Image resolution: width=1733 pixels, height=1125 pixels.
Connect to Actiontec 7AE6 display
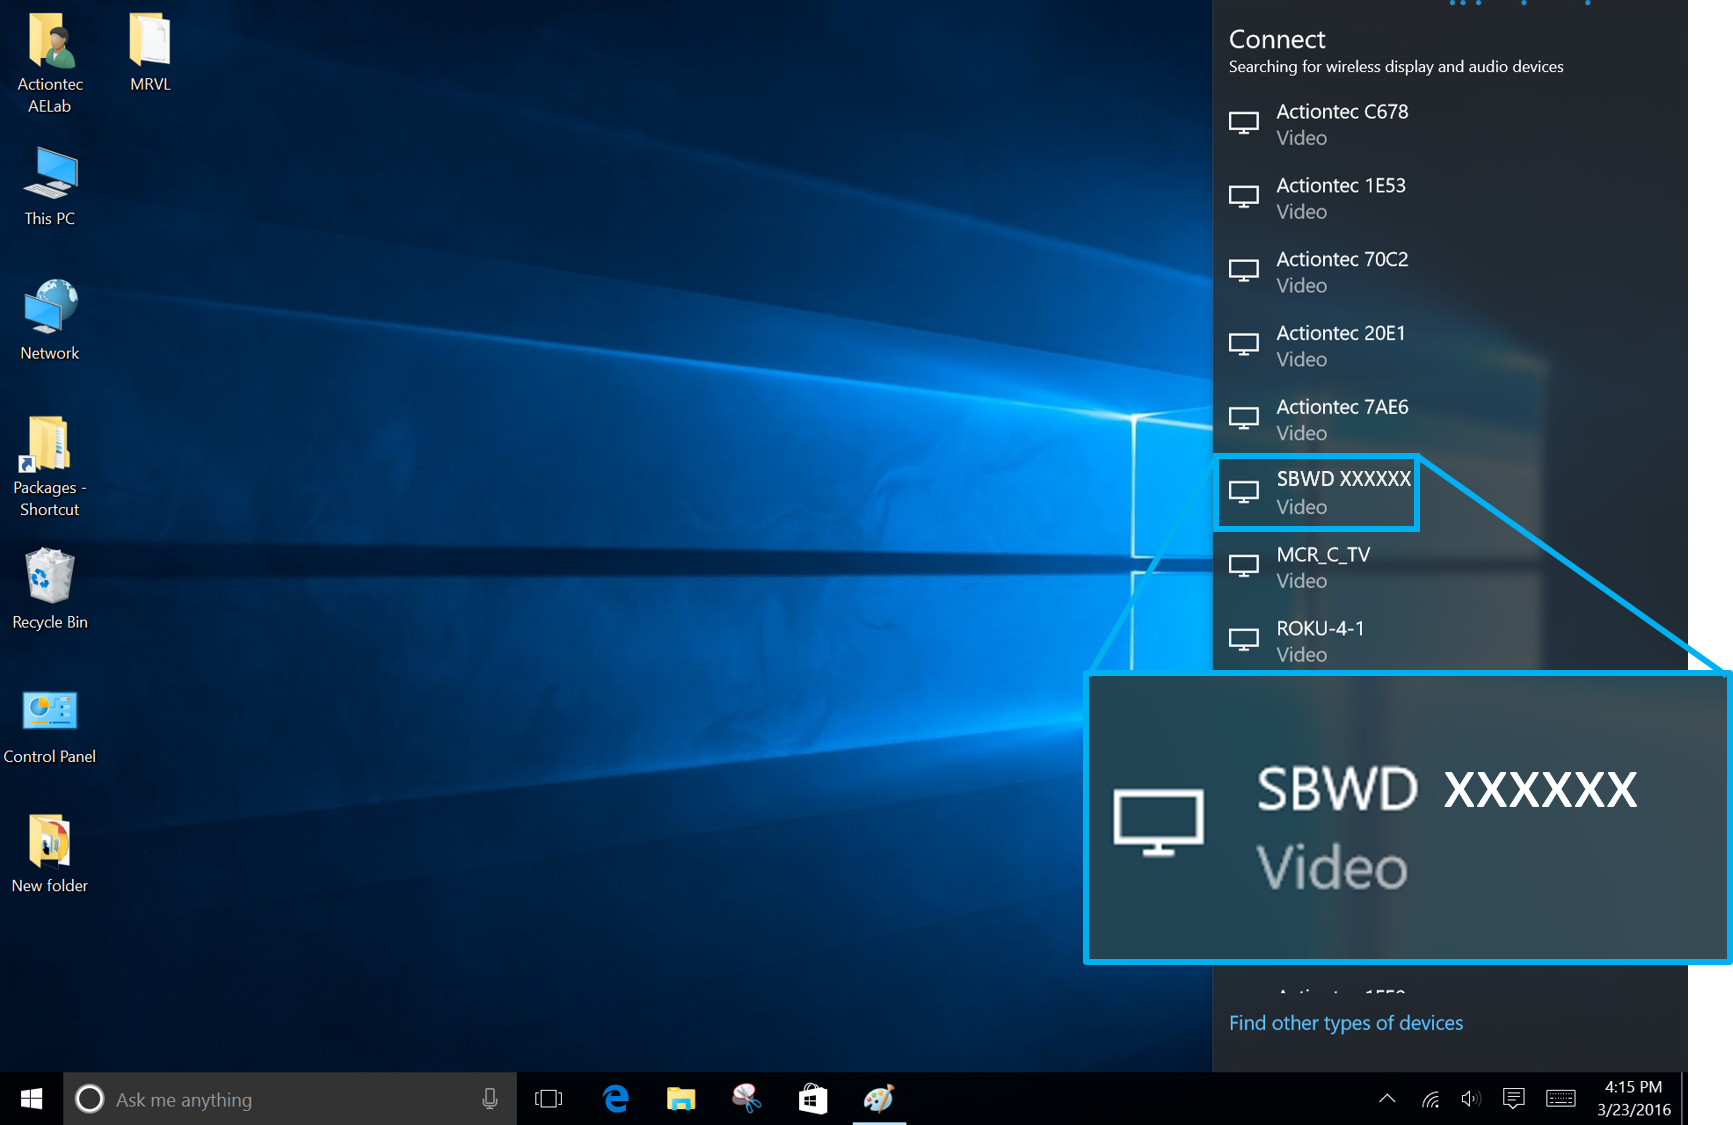(x=1450, y=420)
